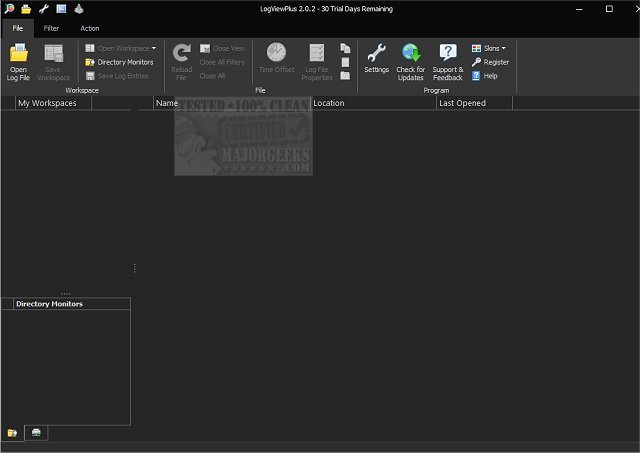Open the Time Offset tool
Viewport: 640px width, 453px height.
pyautogui.click(x=276, y=58)
